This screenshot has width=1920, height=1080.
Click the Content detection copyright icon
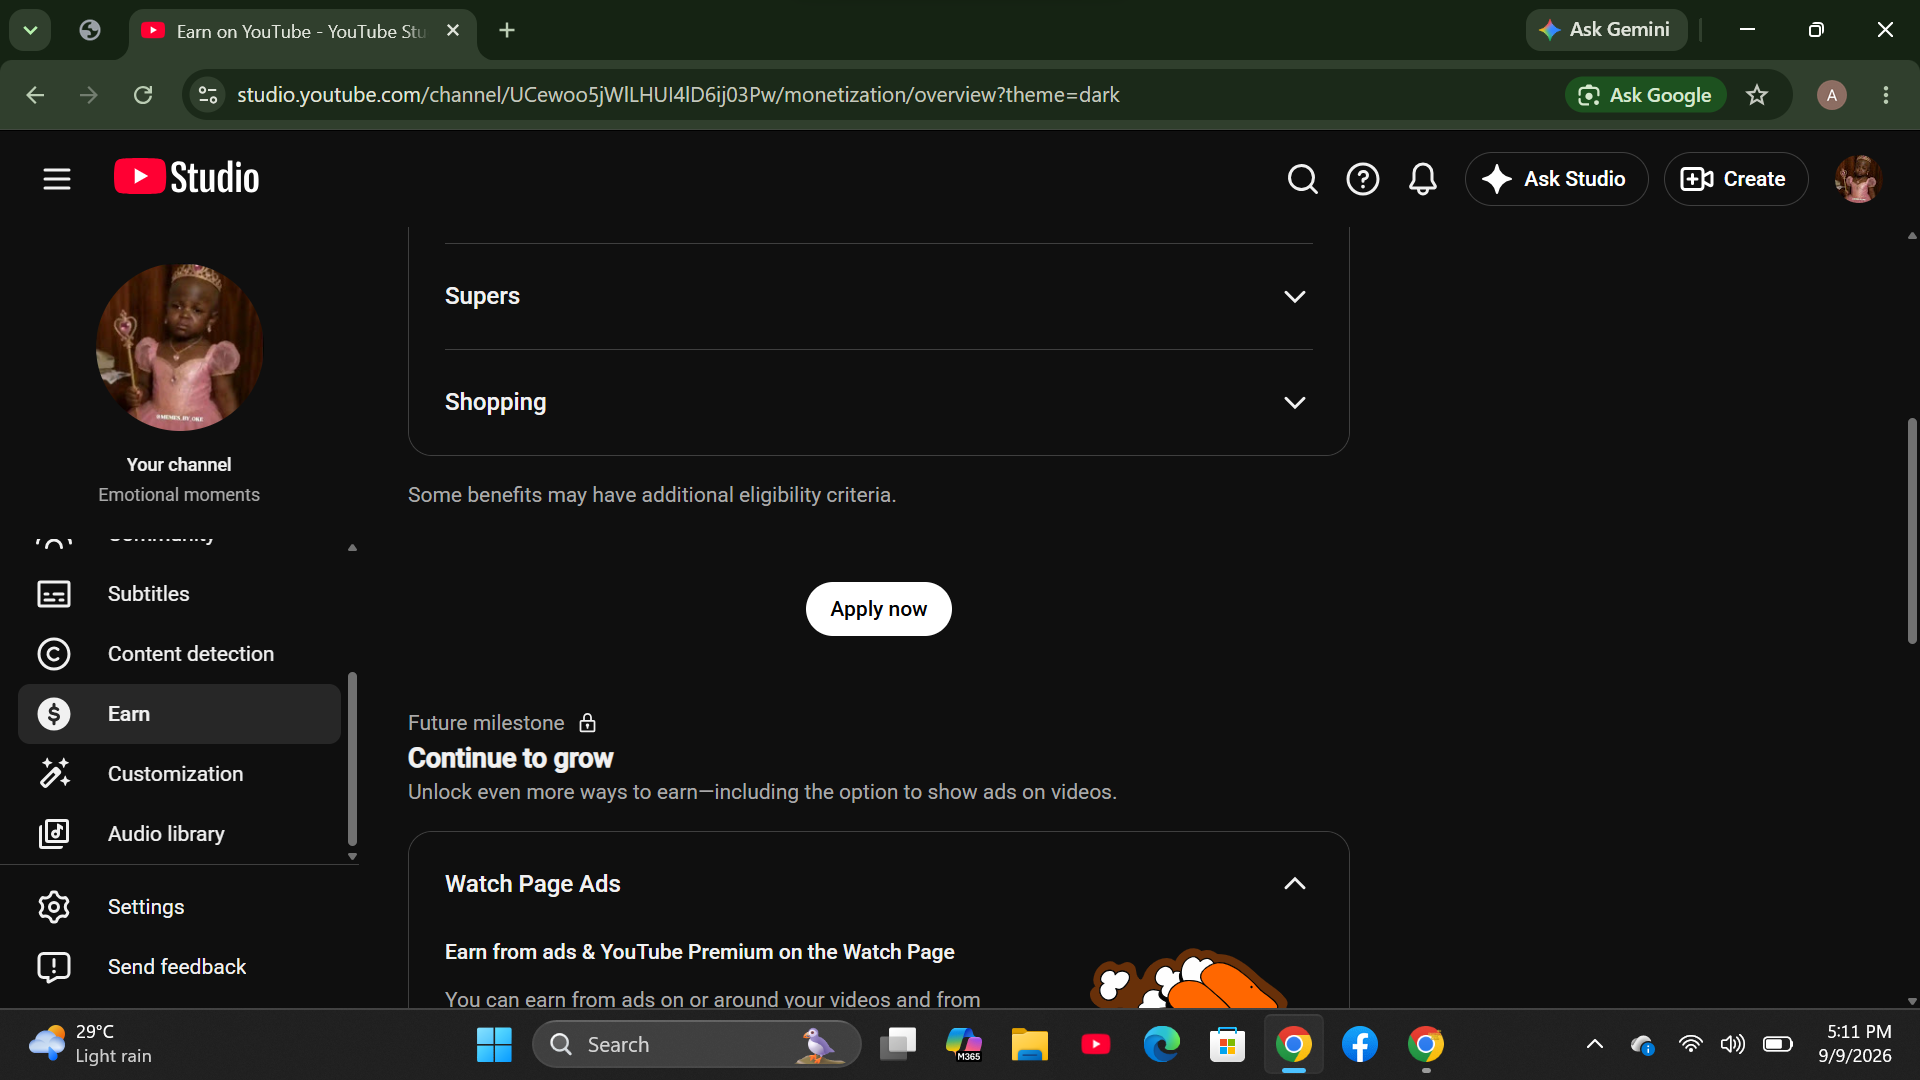pyautogui.click(x=54, y=654)
